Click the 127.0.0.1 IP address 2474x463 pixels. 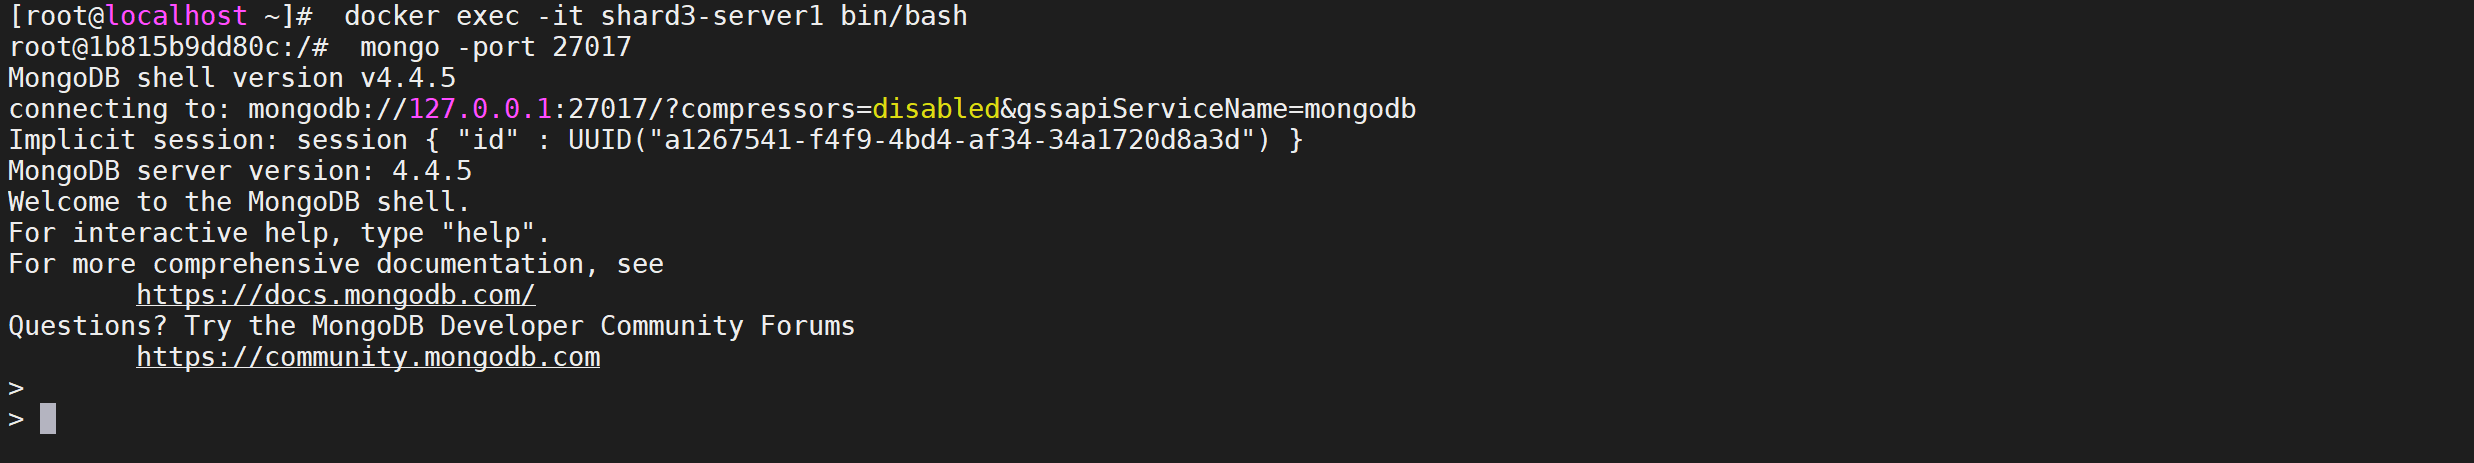pyautogui.click(x=480, y=109)
